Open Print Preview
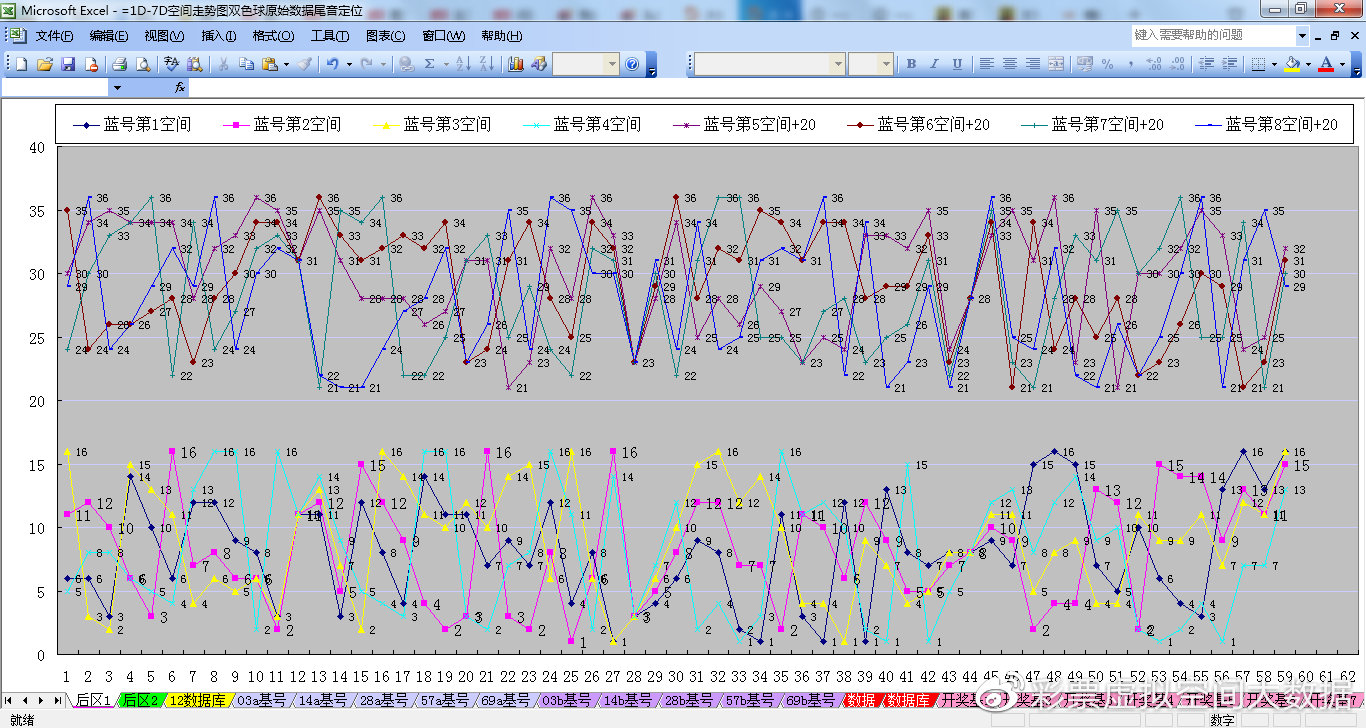 click(142, 62)
